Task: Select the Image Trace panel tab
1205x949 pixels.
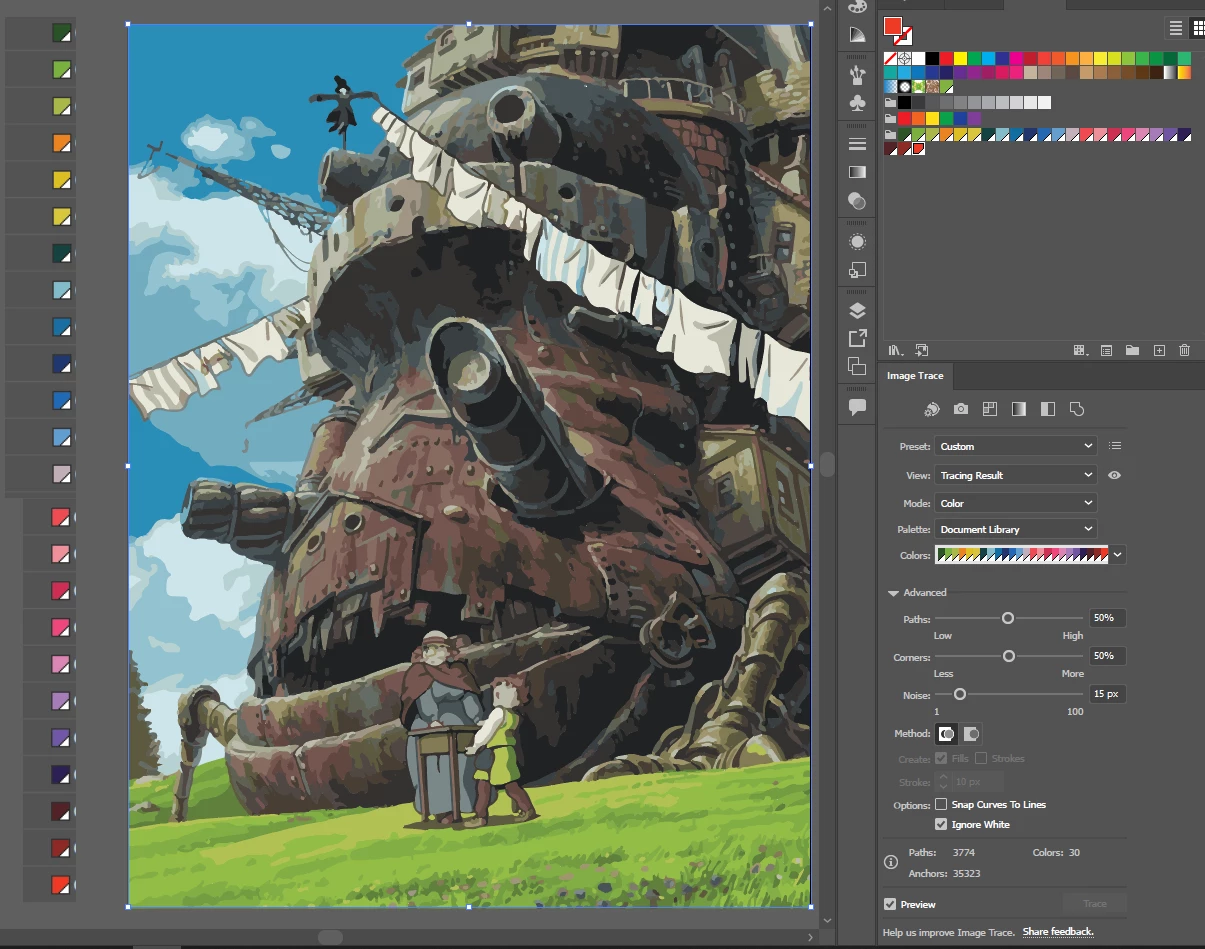Action: coord(915,376)
